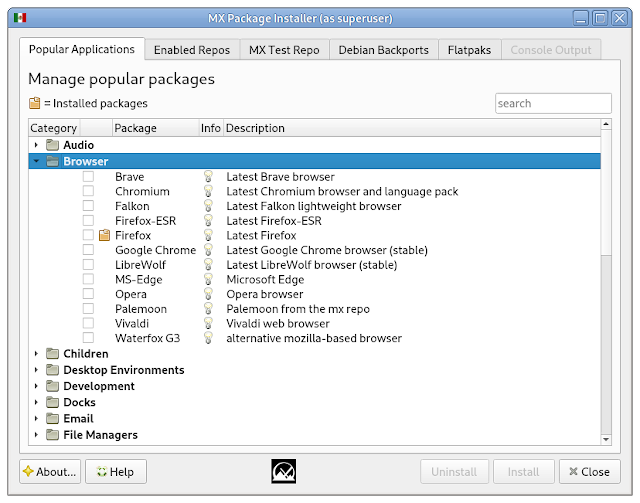The image size is (640, 503).
Task: Open the MX Test Repo tab
Action: pyautogui.click(x=284, y=50)
